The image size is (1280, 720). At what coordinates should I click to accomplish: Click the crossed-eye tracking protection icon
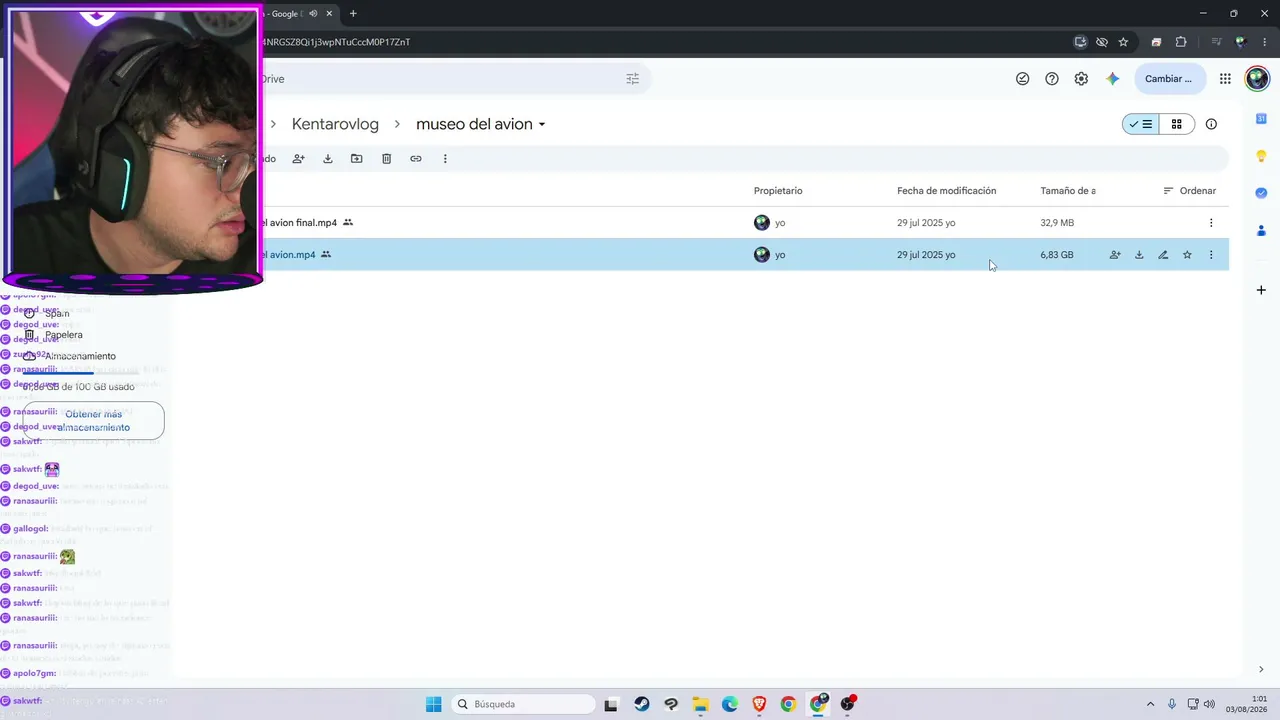coord(1102,42)
